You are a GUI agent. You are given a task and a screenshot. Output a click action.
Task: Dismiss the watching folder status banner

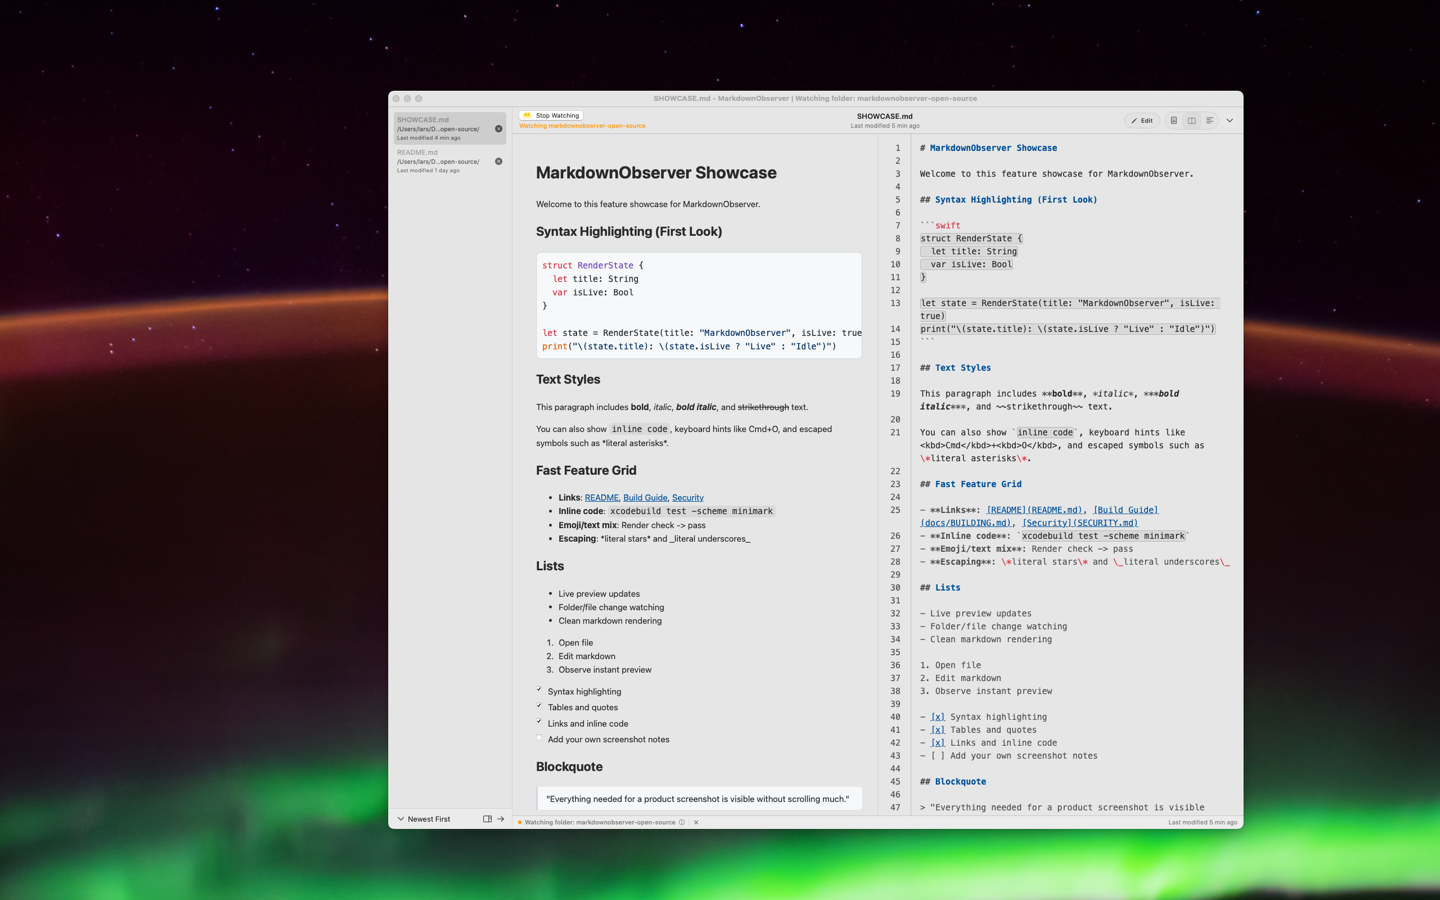tap(696, 821)
